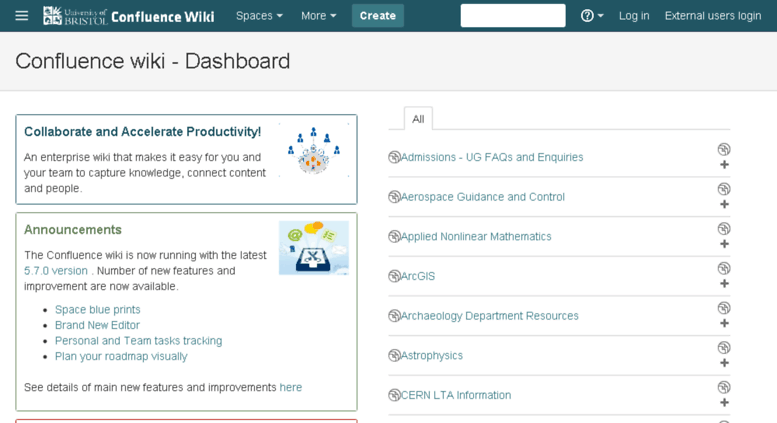Click space icon beside CERN LTA Information
Image resolution: width=777 pixels, height=423 pixels.
point(394,395)
